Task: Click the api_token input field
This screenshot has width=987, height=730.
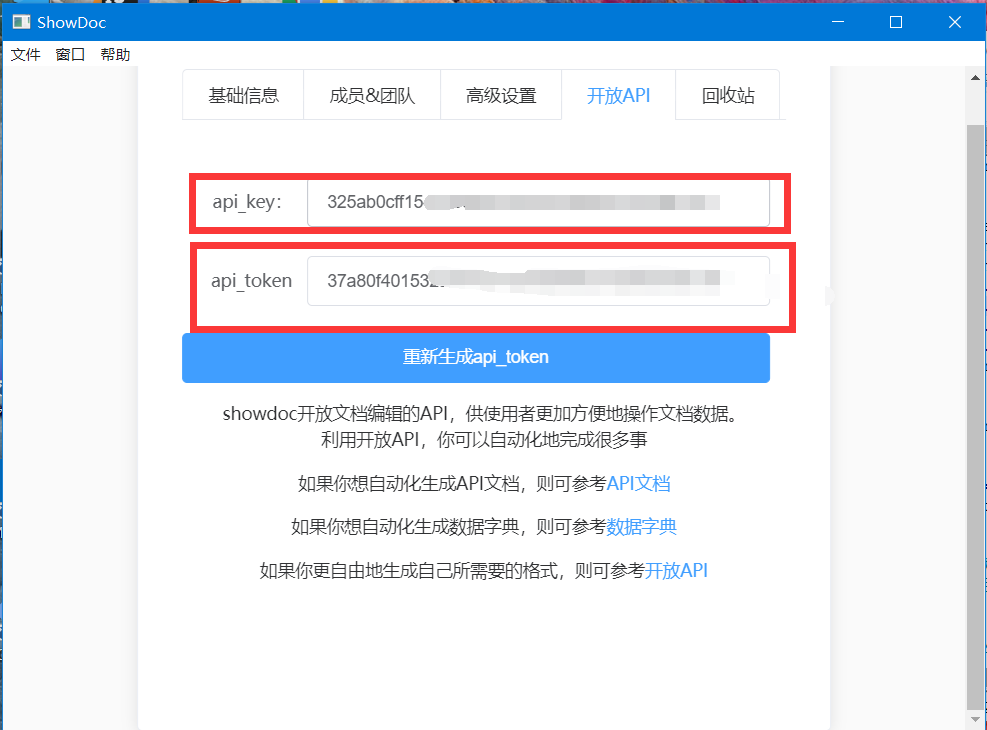Action: 538,281
